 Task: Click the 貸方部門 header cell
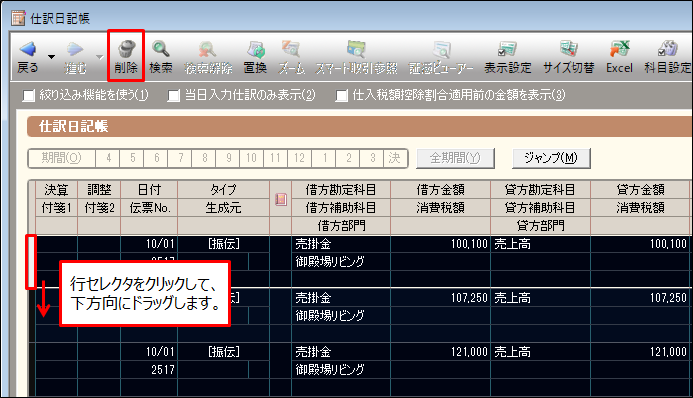point(540,226)
